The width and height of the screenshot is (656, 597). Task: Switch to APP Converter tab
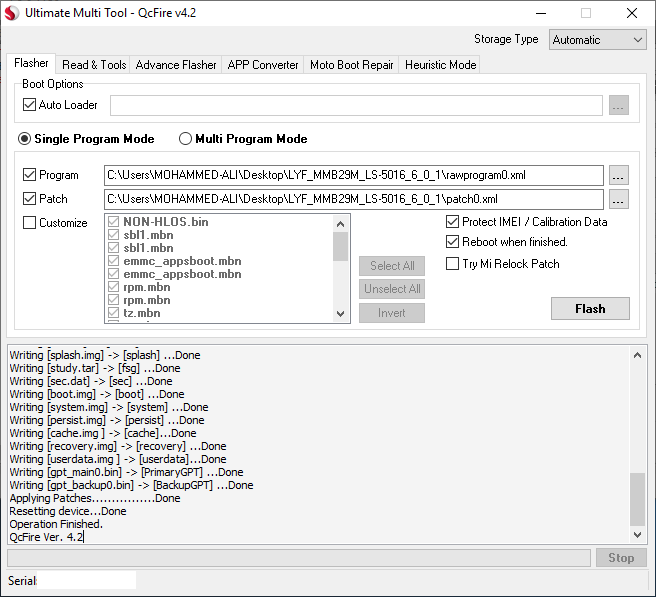[263, 65]
